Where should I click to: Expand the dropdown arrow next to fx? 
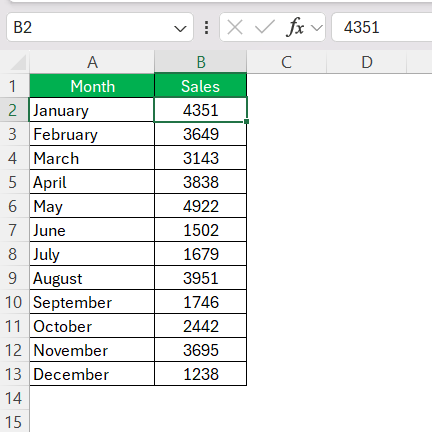pyautogui.click(x=317, y=28)
